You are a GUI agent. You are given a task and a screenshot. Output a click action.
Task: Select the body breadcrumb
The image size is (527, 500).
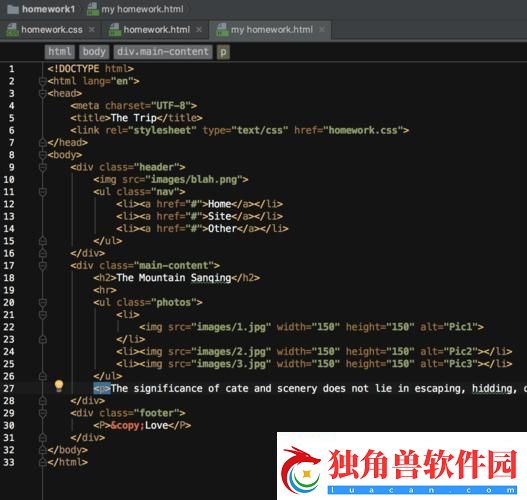point(94,52)
